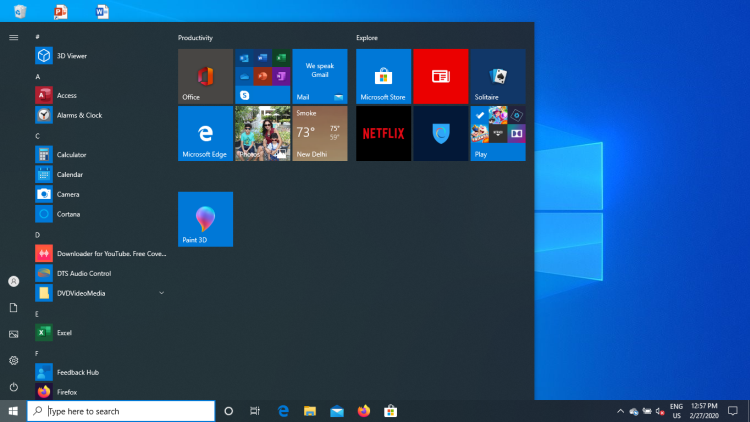Expand the Start hamburger menu
Screen dimensions: 750x422
pyautogui.click(x=13, y=37)
